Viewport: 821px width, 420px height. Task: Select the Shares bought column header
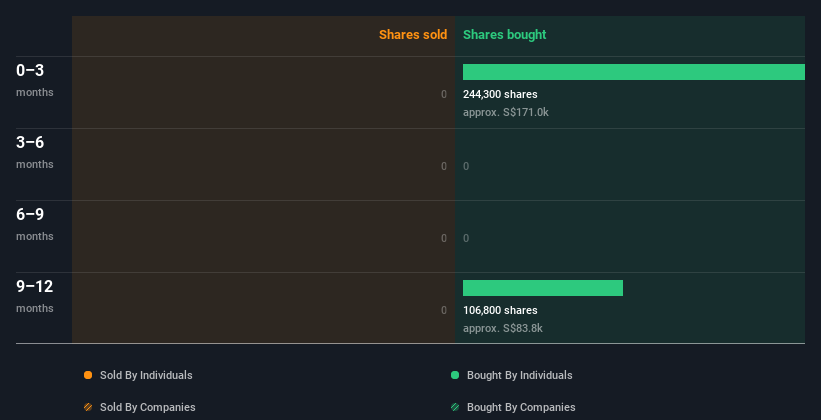505,35
